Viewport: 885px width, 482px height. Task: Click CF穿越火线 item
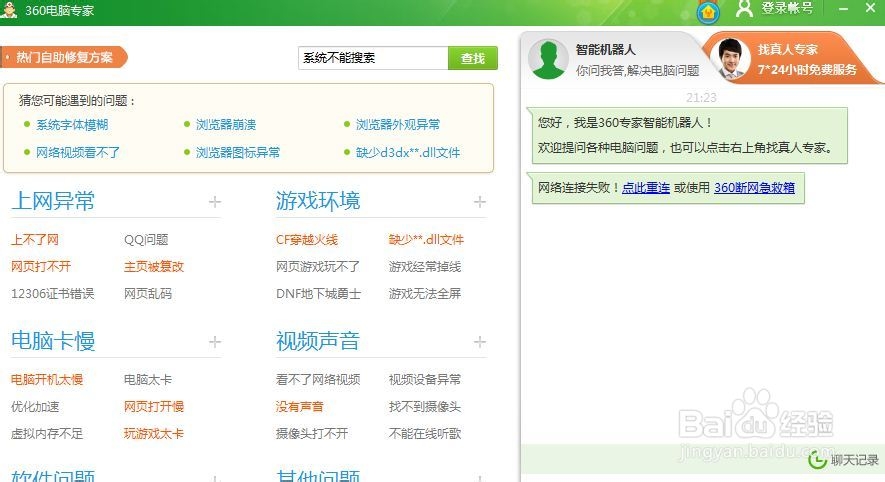coord(306,240)
